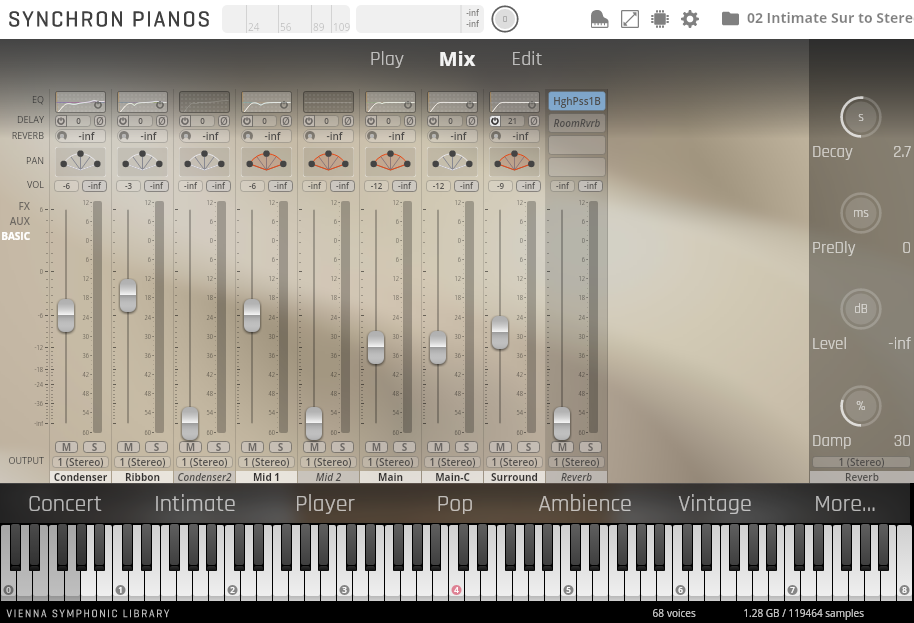Switch to the Play tab

[387, 59]
